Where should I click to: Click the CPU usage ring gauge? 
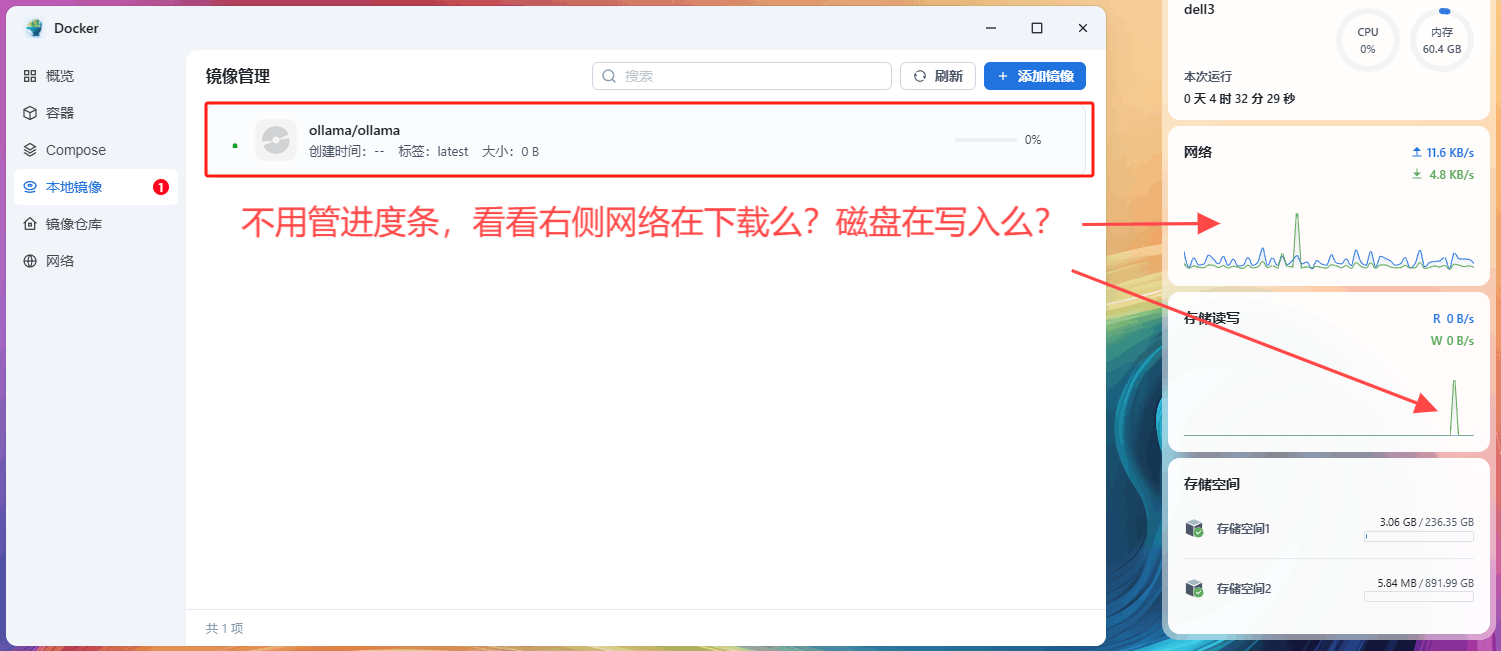1367,41
